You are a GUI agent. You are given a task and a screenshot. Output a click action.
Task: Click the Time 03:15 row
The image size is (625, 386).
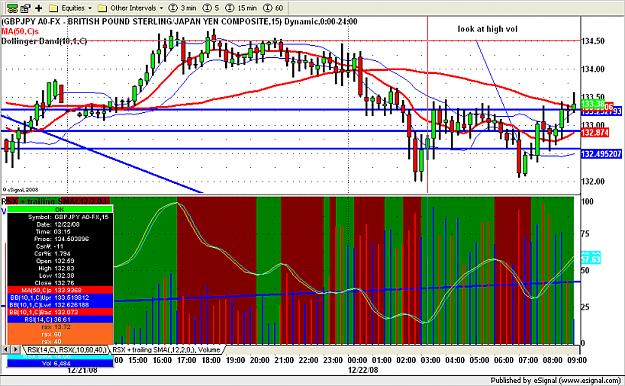tap(60, 232)
